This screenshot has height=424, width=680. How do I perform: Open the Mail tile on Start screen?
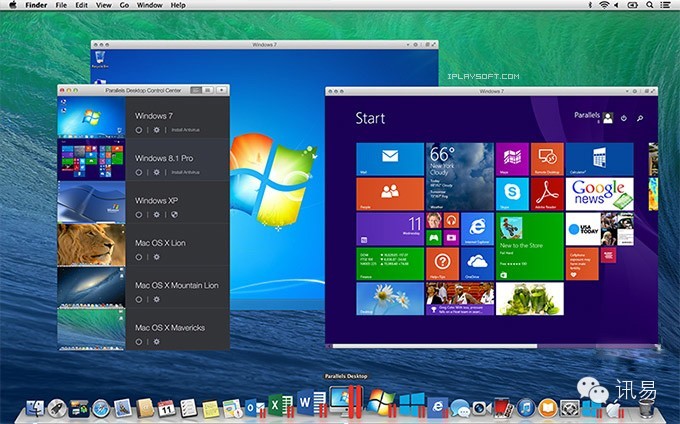[x=390, y=159]
